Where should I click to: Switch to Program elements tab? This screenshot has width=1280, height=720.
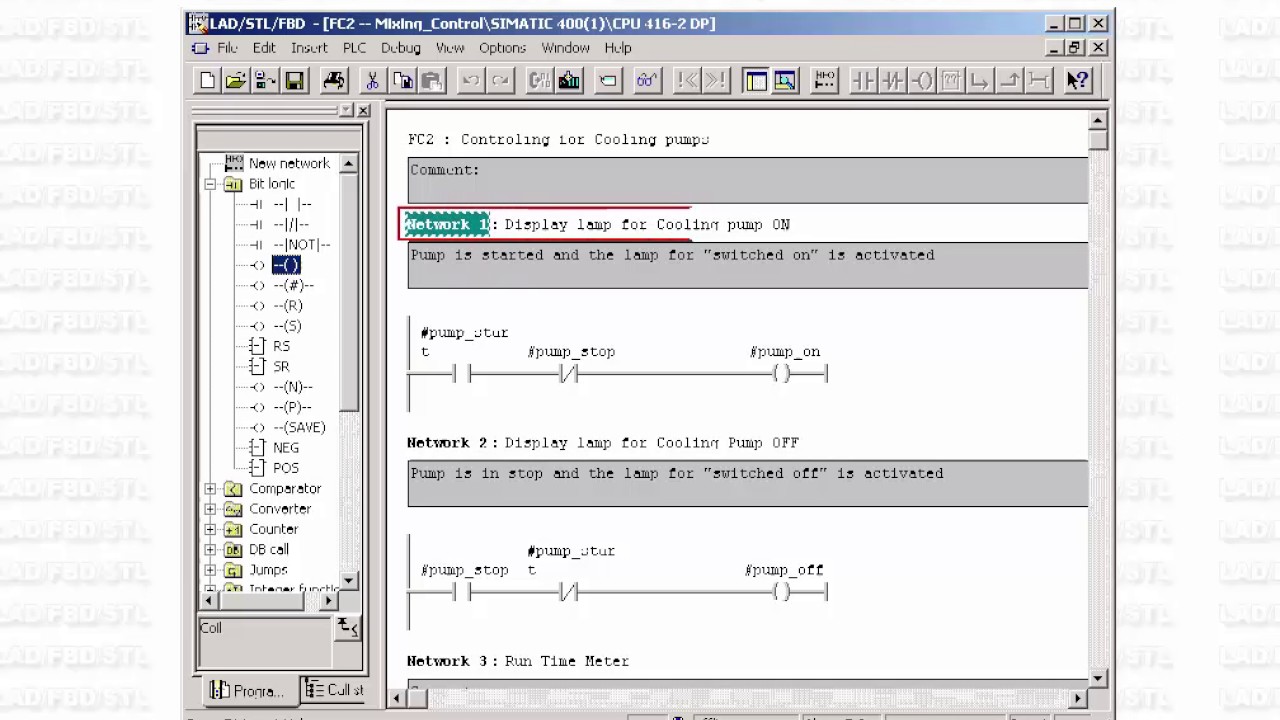(246, 690)
